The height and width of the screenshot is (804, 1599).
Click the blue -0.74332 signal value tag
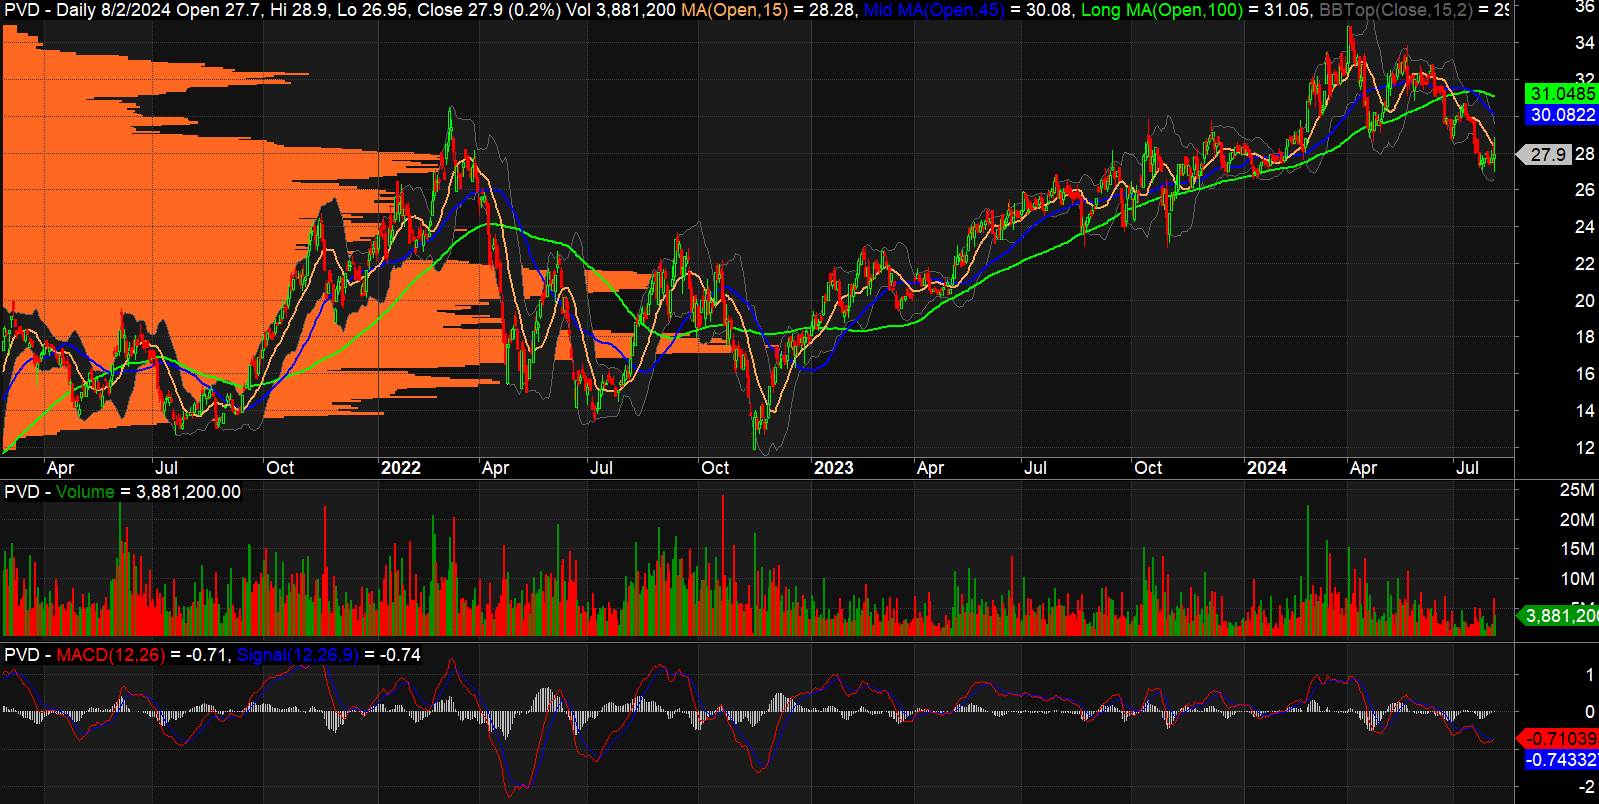tap(1560, 760)
